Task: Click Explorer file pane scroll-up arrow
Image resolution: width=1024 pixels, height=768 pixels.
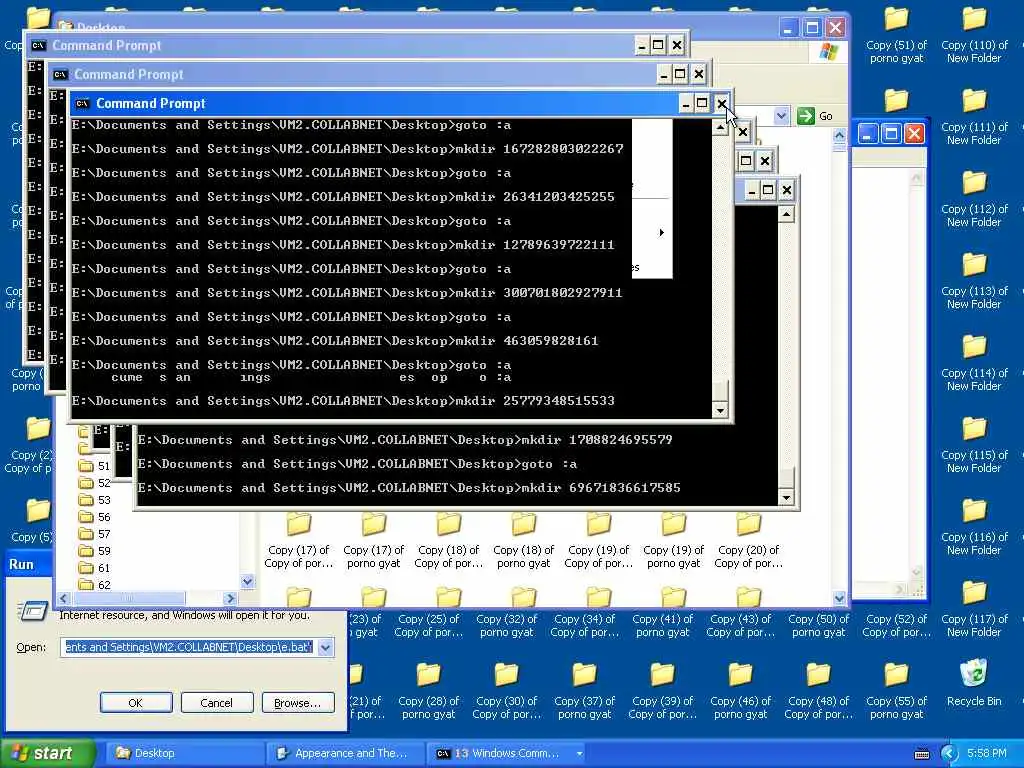Action: point(839,136)
